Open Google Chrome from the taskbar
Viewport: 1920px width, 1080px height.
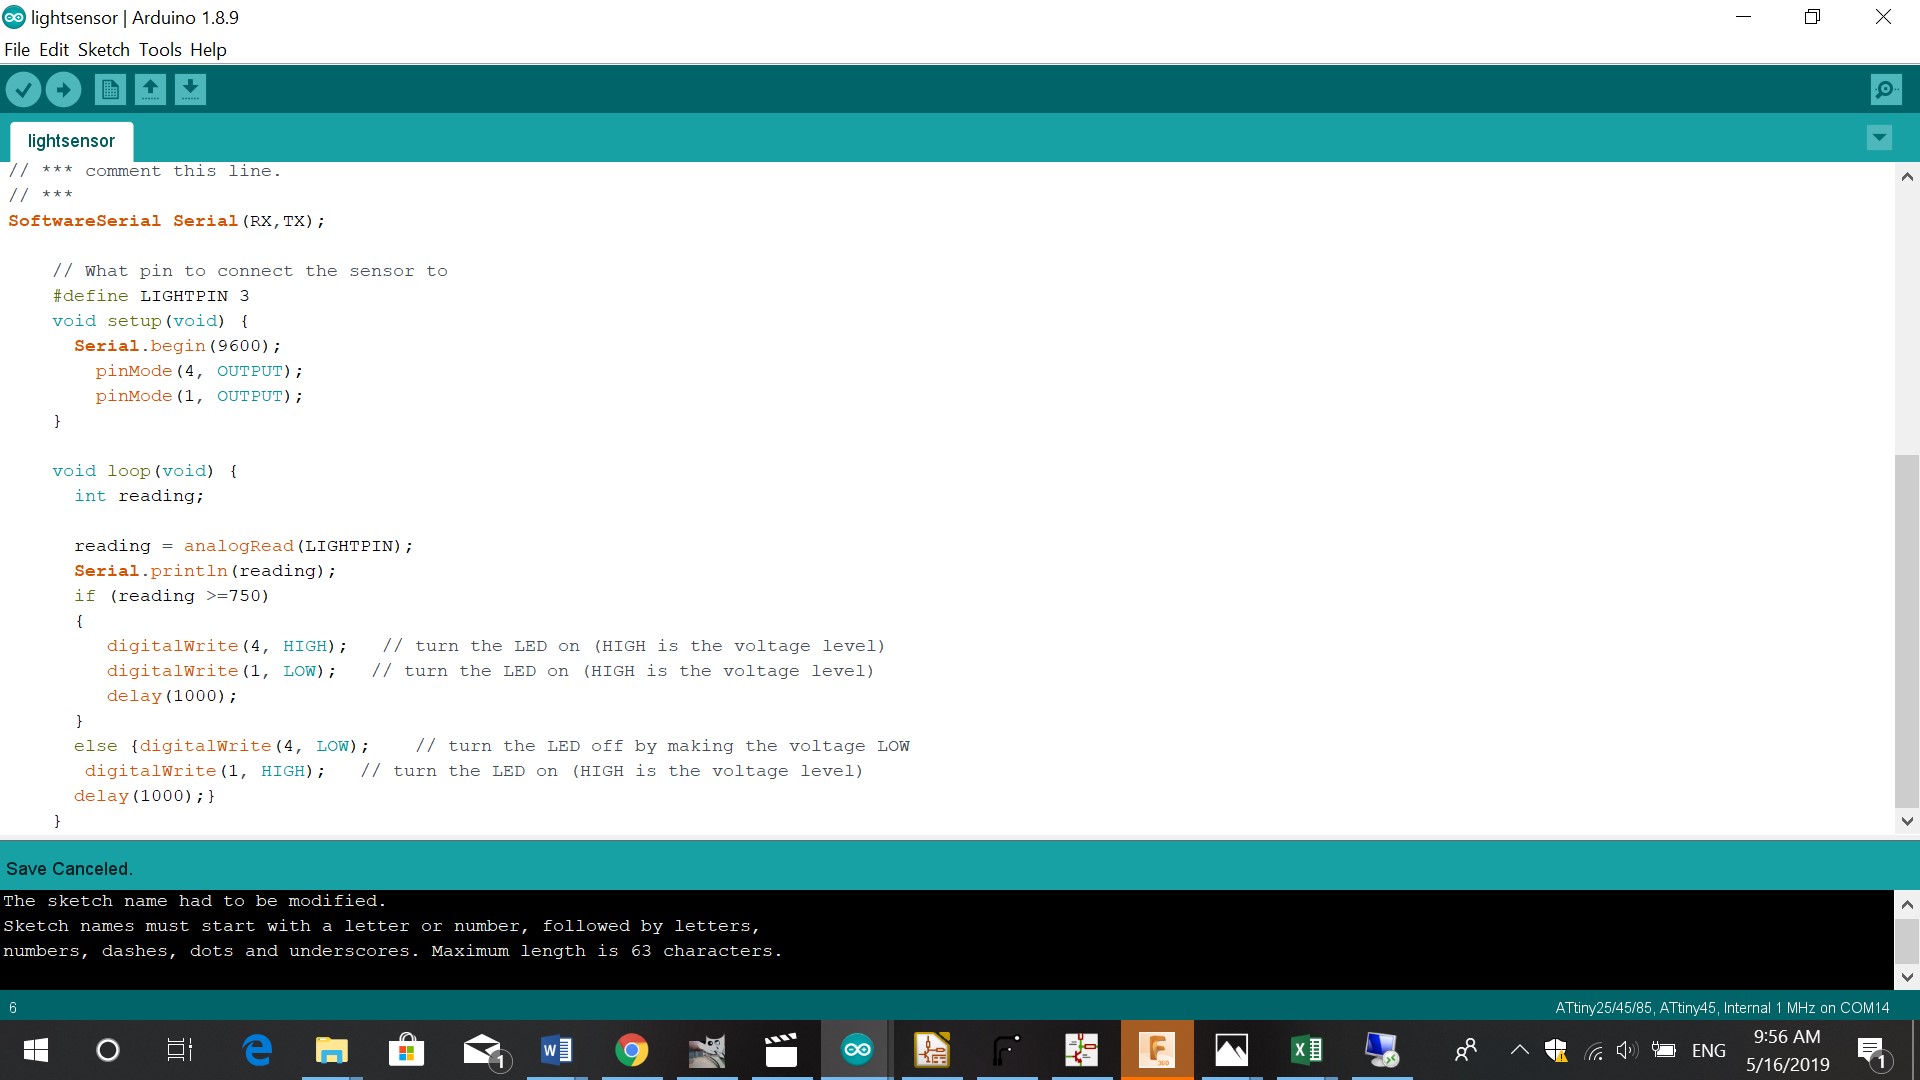(x=631, y=1050)
